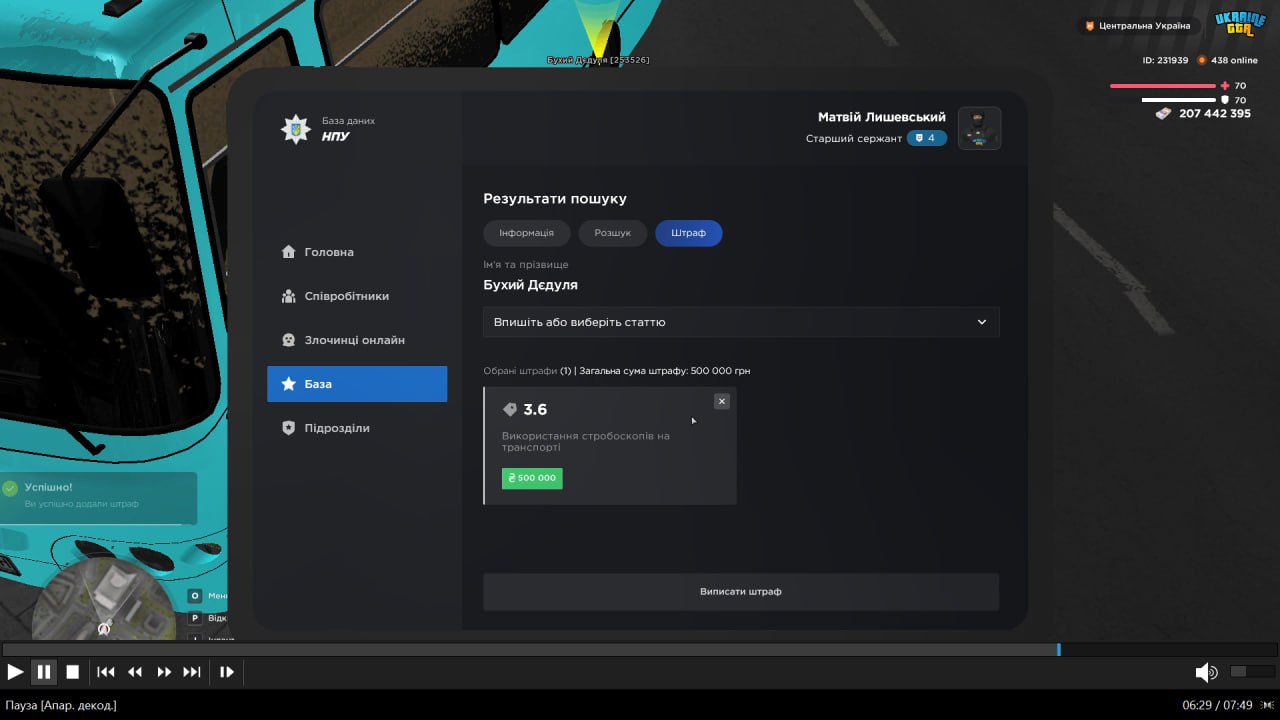Image resolution: width=1280 pixels, height=720 pixels.
Task: Click the red health bar
Action: (1163, 86)
